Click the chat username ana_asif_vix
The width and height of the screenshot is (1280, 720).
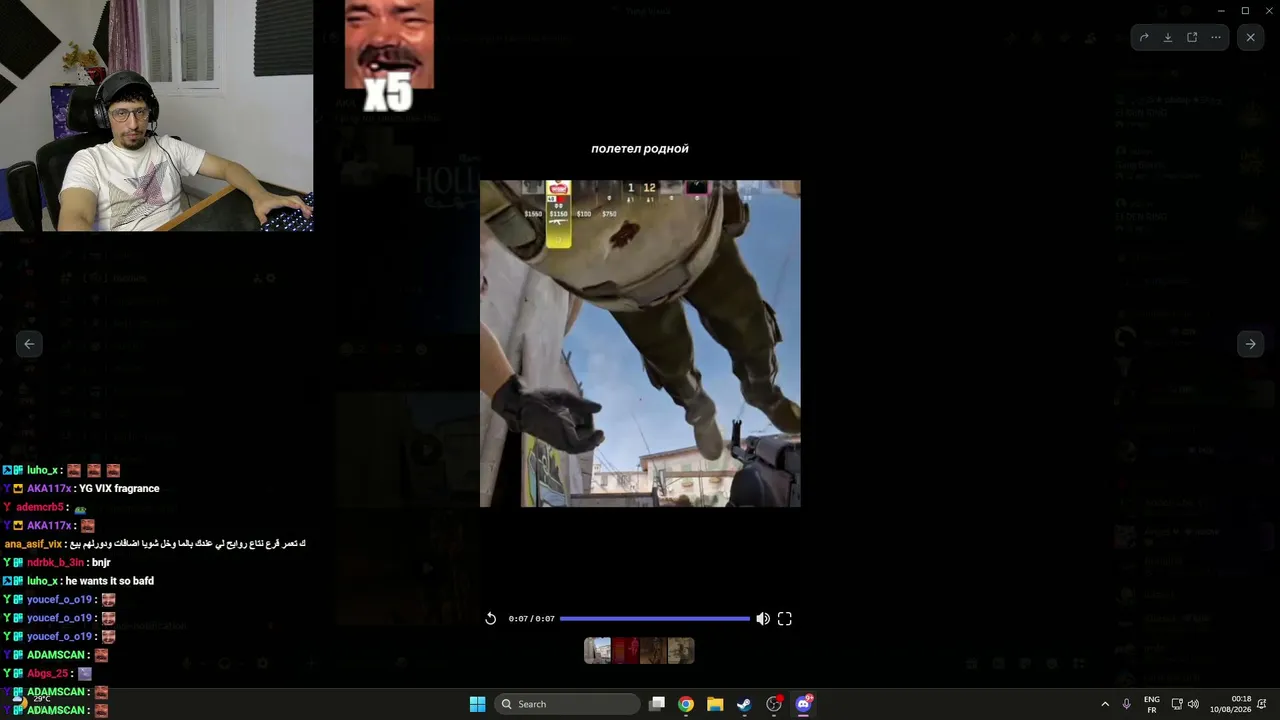coord(33,544)
